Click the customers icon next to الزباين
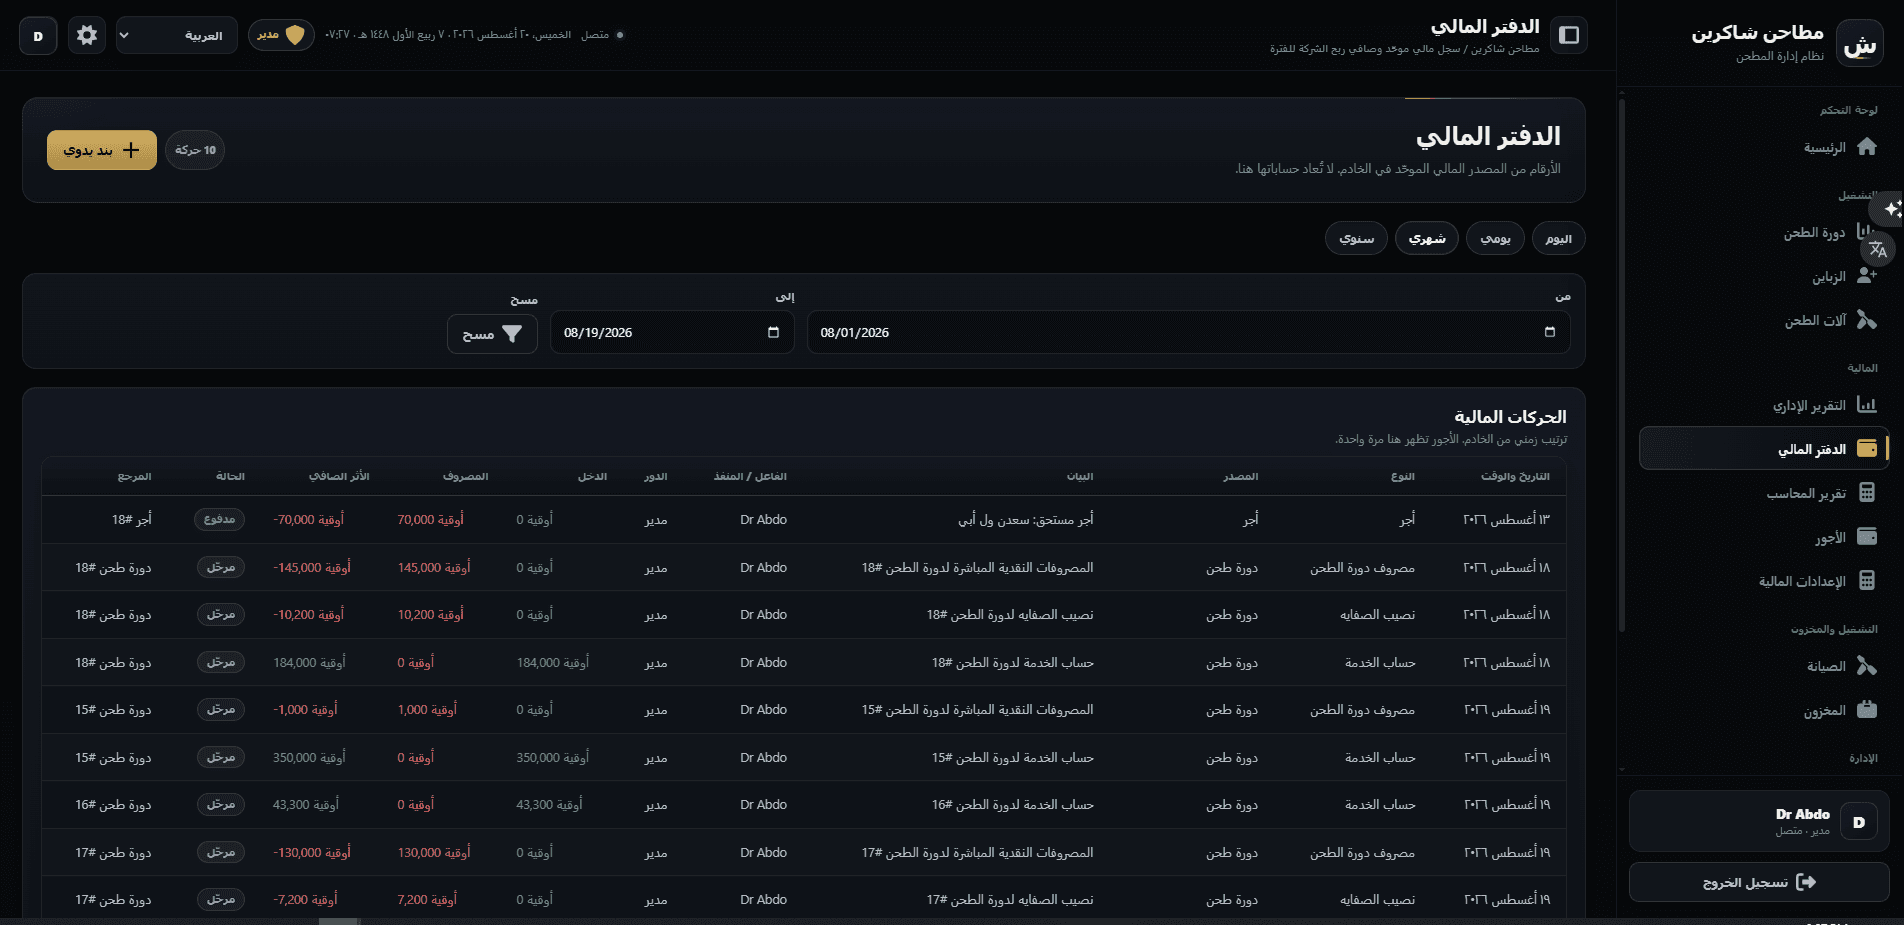 click(1866, 276)
